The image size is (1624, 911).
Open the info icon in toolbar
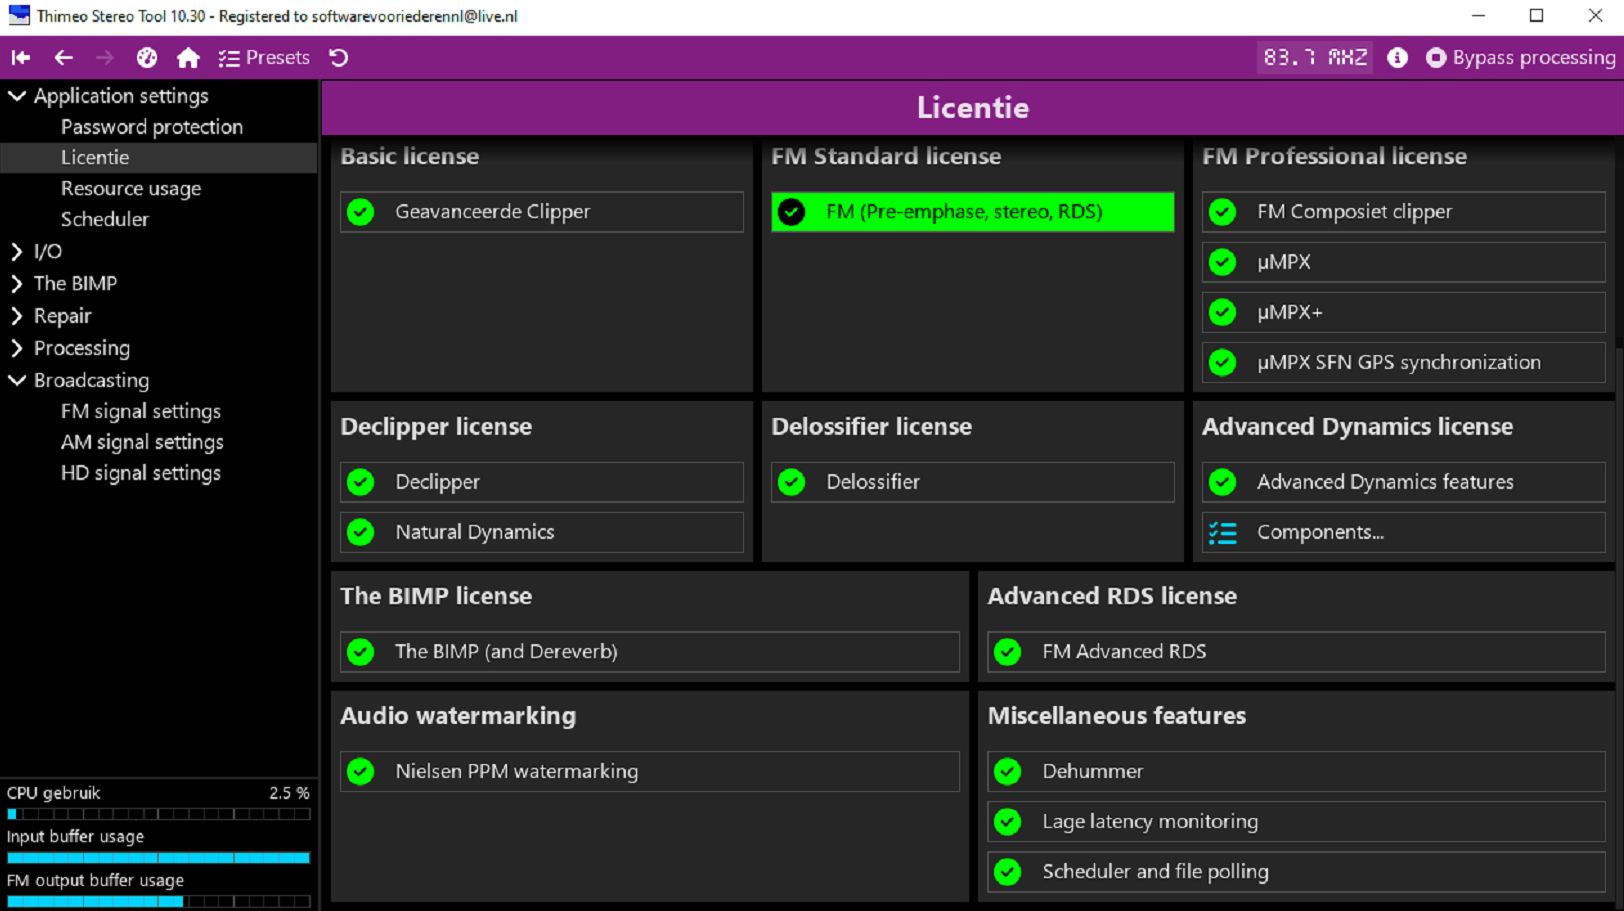[x=1397, y=58]
